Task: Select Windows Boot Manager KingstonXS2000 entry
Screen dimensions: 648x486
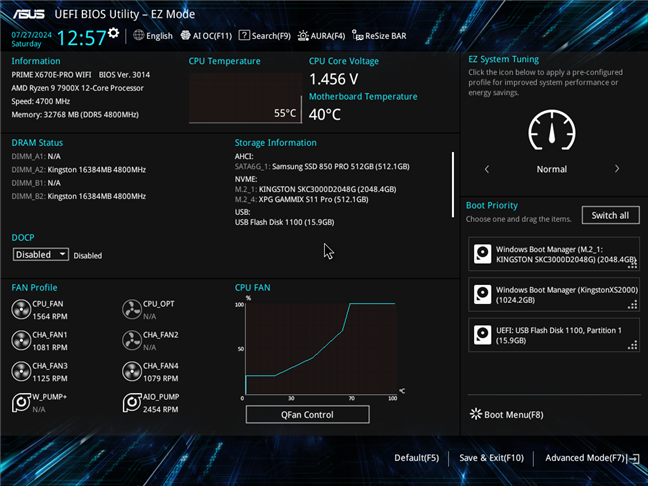Action: click(x=554, y=295)
